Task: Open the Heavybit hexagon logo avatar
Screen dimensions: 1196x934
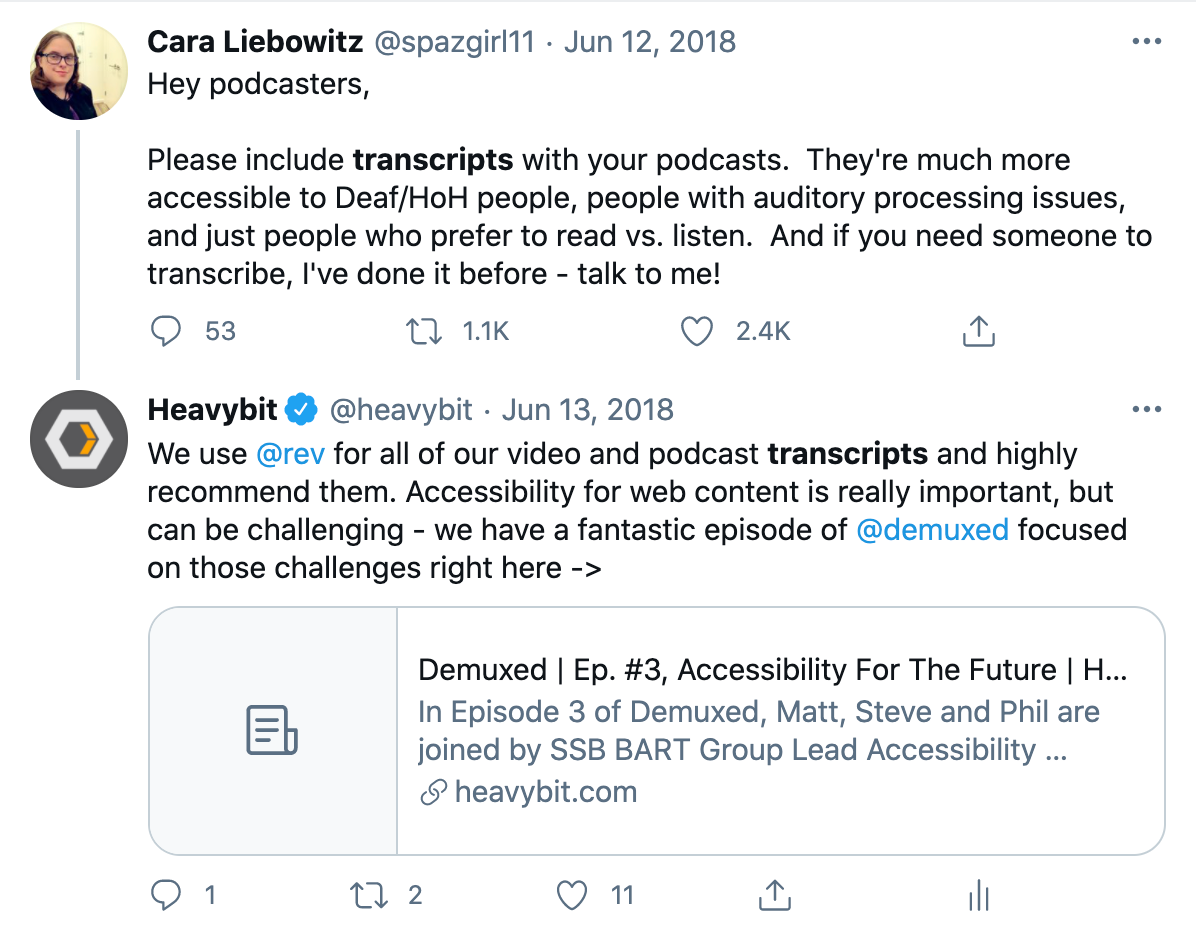Action: click(x=79, y=439)
